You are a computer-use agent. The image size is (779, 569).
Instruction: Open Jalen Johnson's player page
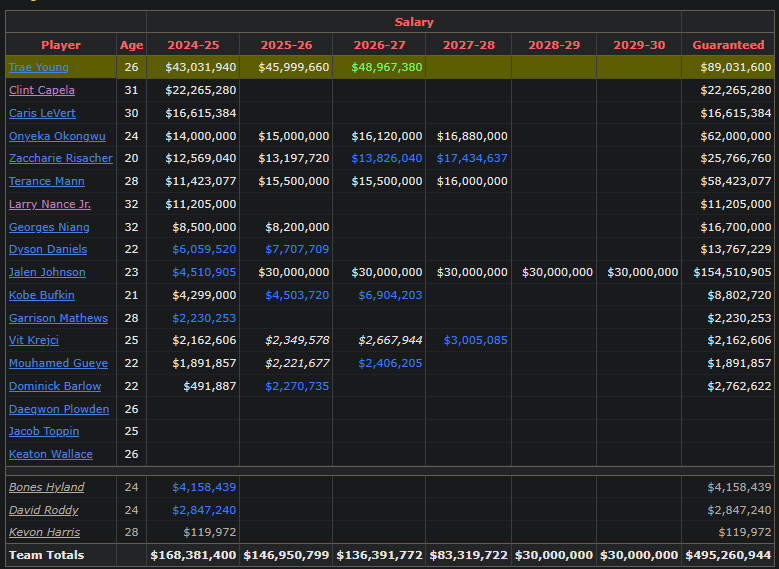(47, 272)
